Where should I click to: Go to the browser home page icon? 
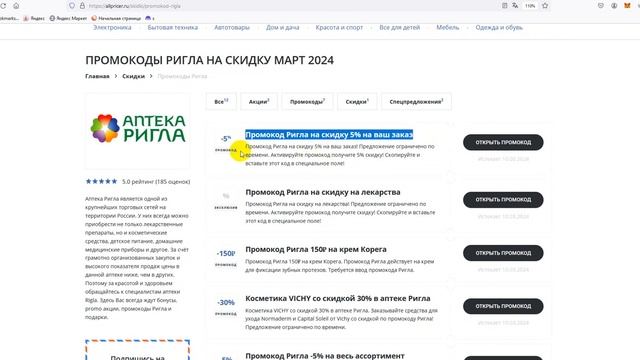point(16,6)
